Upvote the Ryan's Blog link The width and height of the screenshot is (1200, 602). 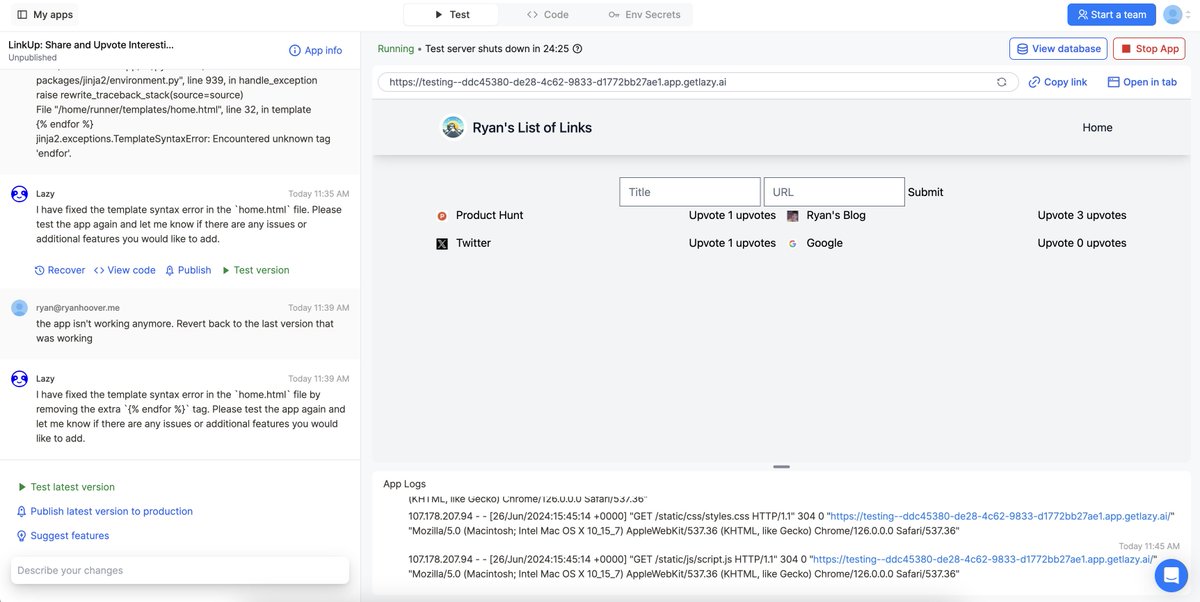(1056, 215)
